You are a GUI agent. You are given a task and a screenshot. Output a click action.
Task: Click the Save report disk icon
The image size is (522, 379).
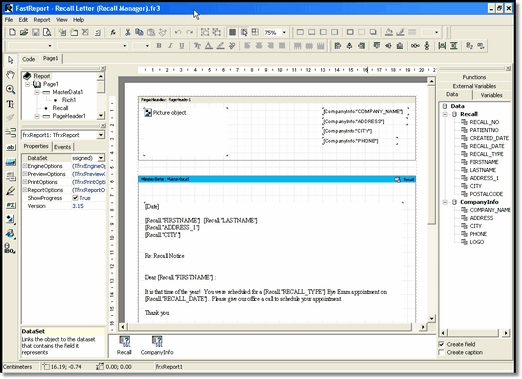click(35, 32)
